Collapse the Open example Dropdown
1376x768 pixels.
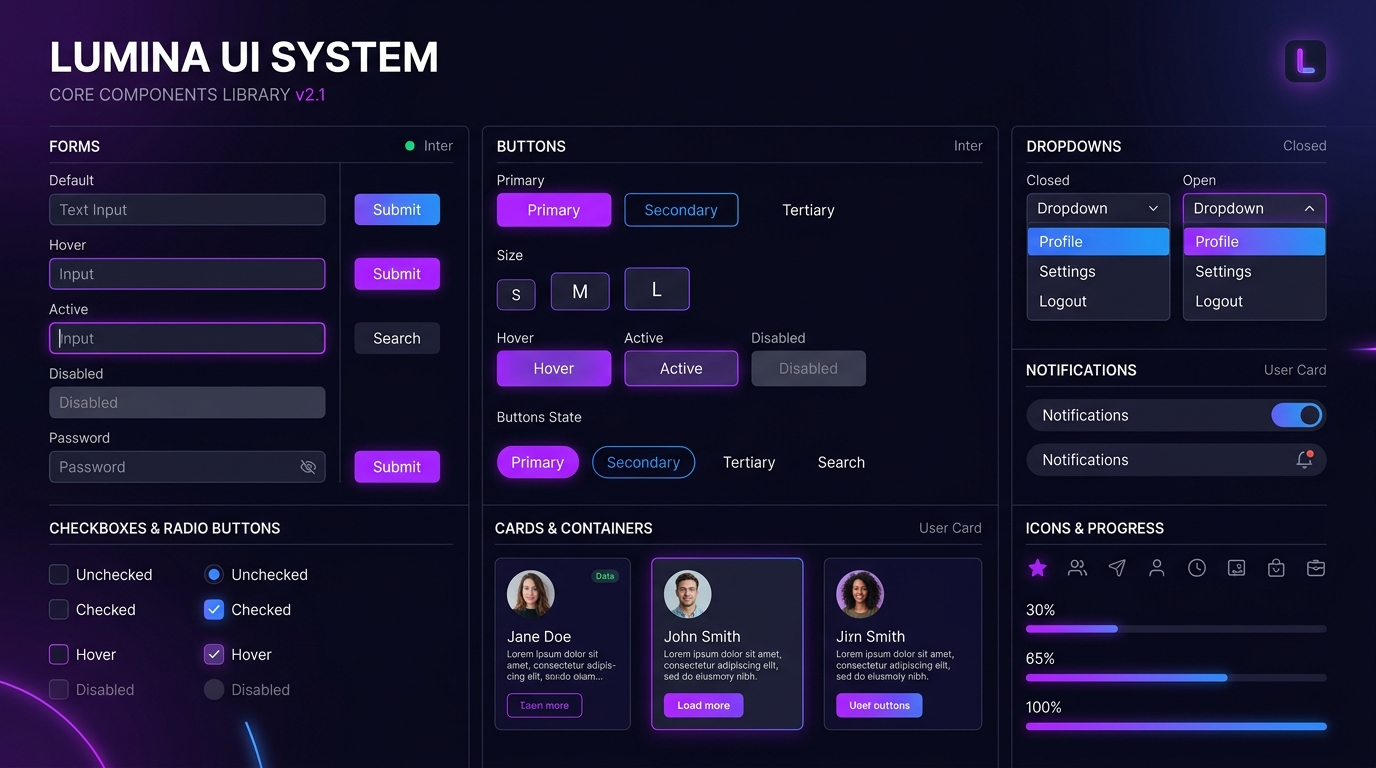point(1254,208)
